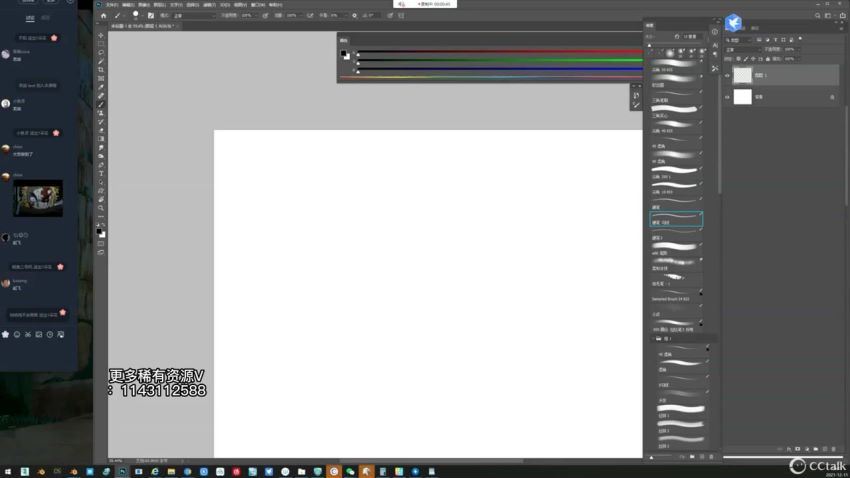
Task: Open brush opacity dropdown in options bar
Action: [x=255, y=16]
